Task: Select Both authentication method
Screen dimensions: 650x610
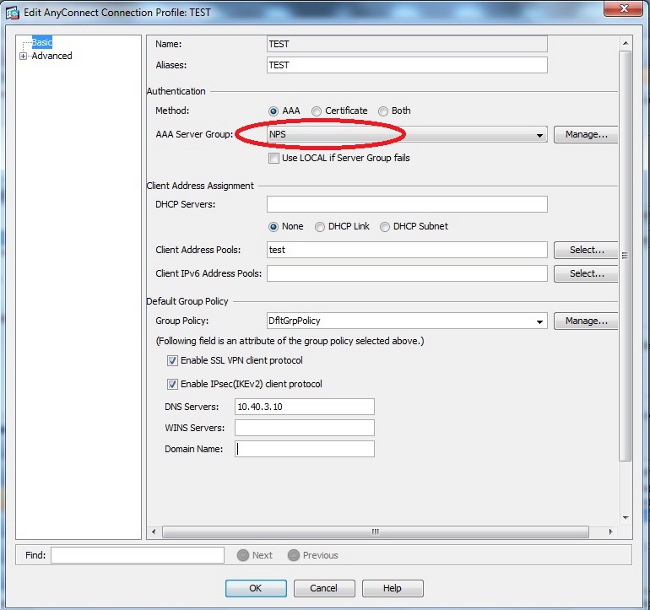Action: [x=383, y=111]
